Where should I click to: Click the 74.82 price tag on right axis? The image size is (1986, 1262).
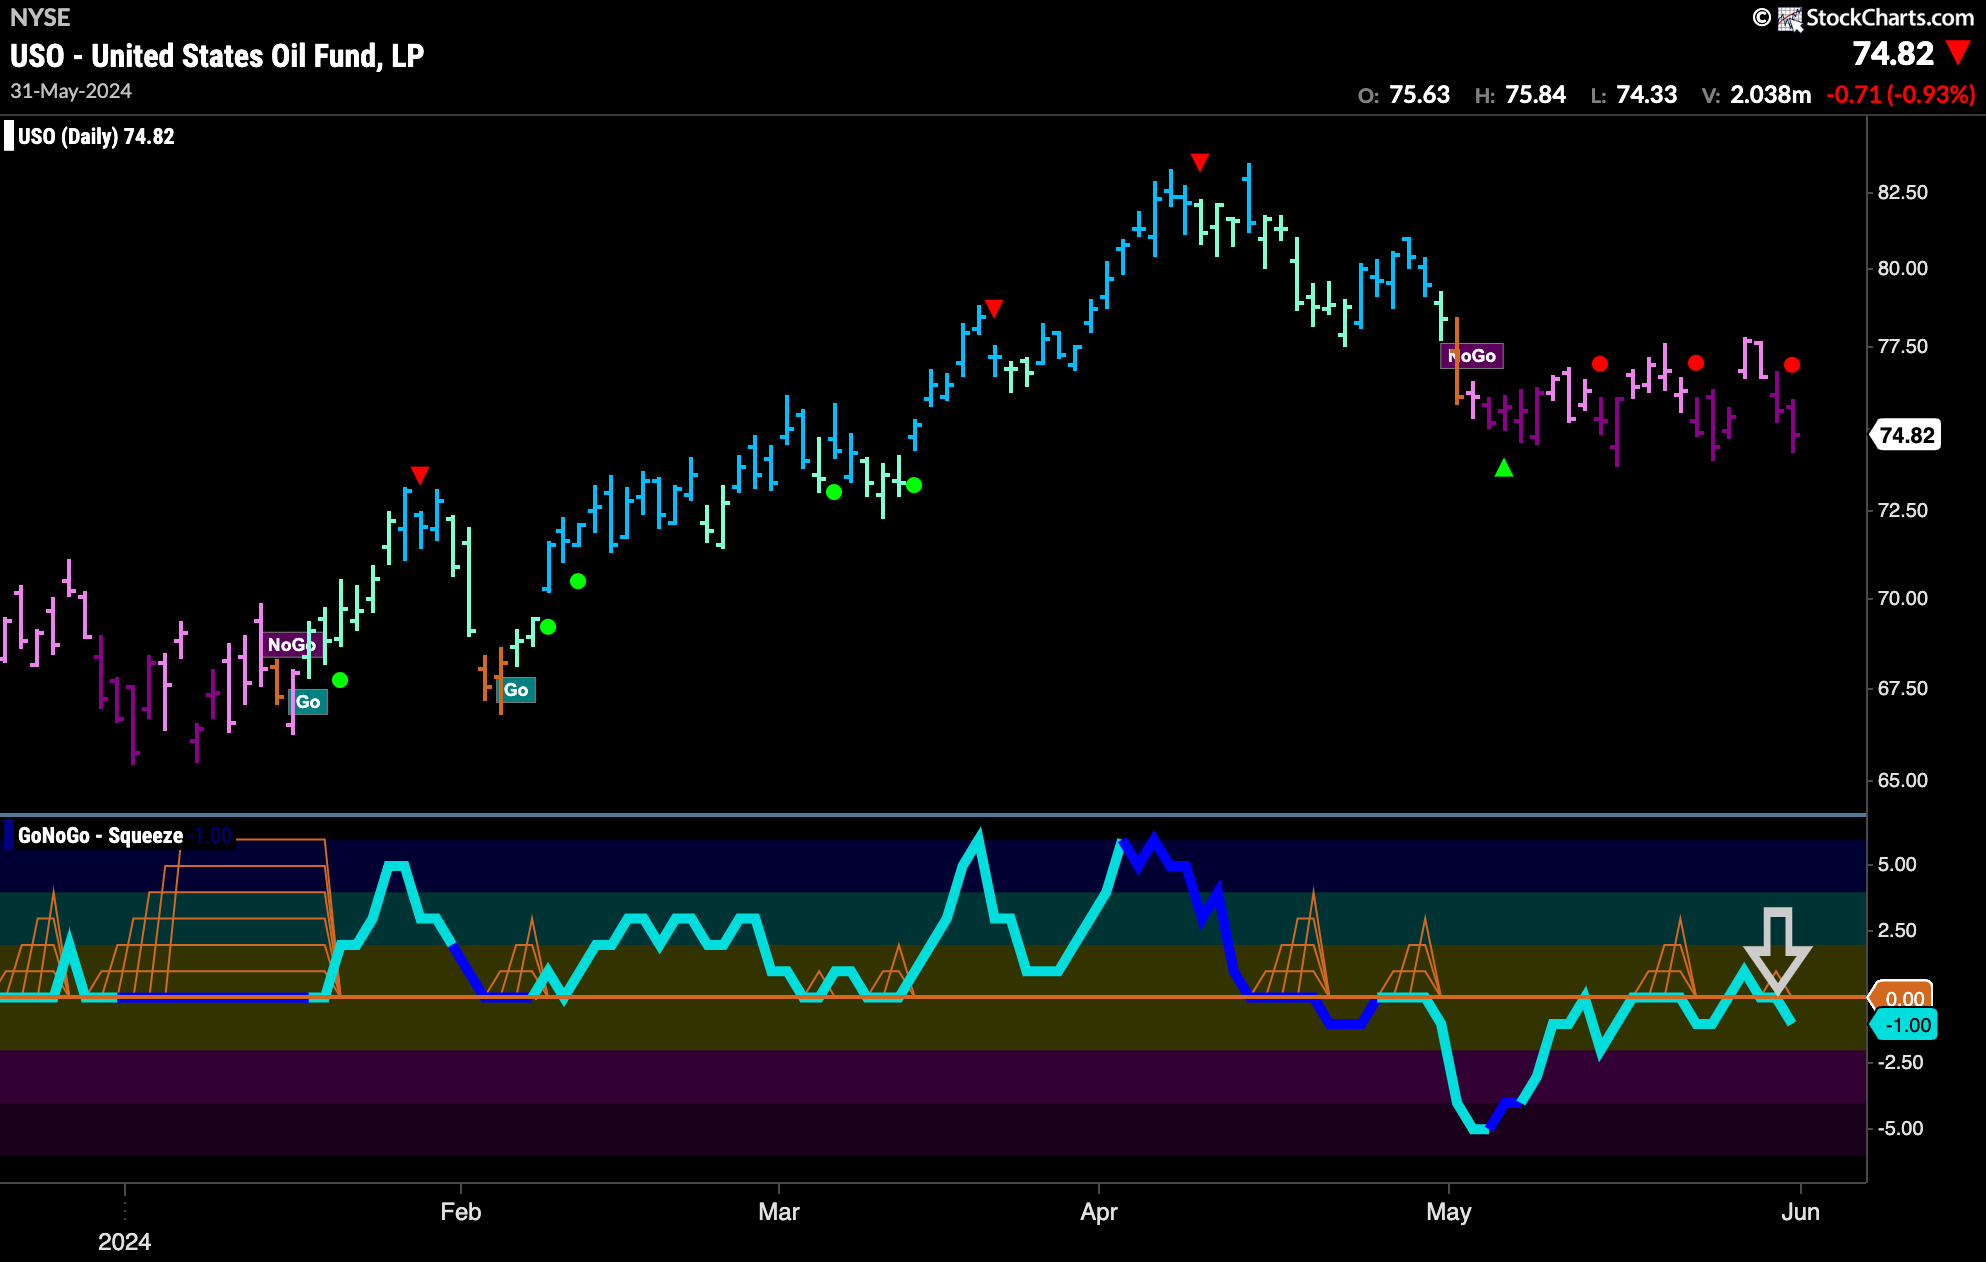click(x=1906, y=435)
